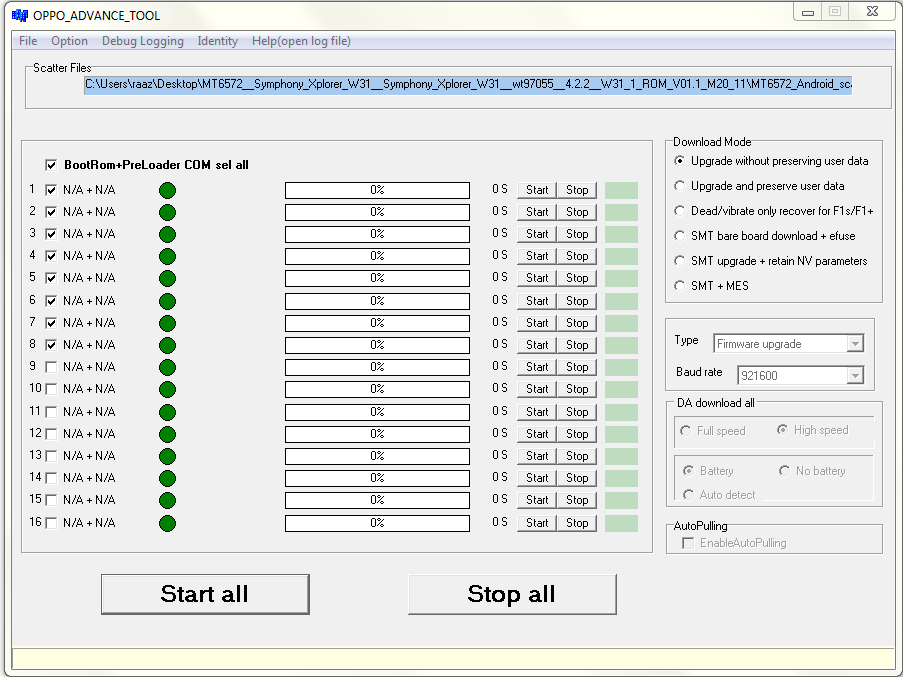Open the Debug Logging menu
Image resolution: width=903 pixels, height=677 pixels.
tap(143, 41)
